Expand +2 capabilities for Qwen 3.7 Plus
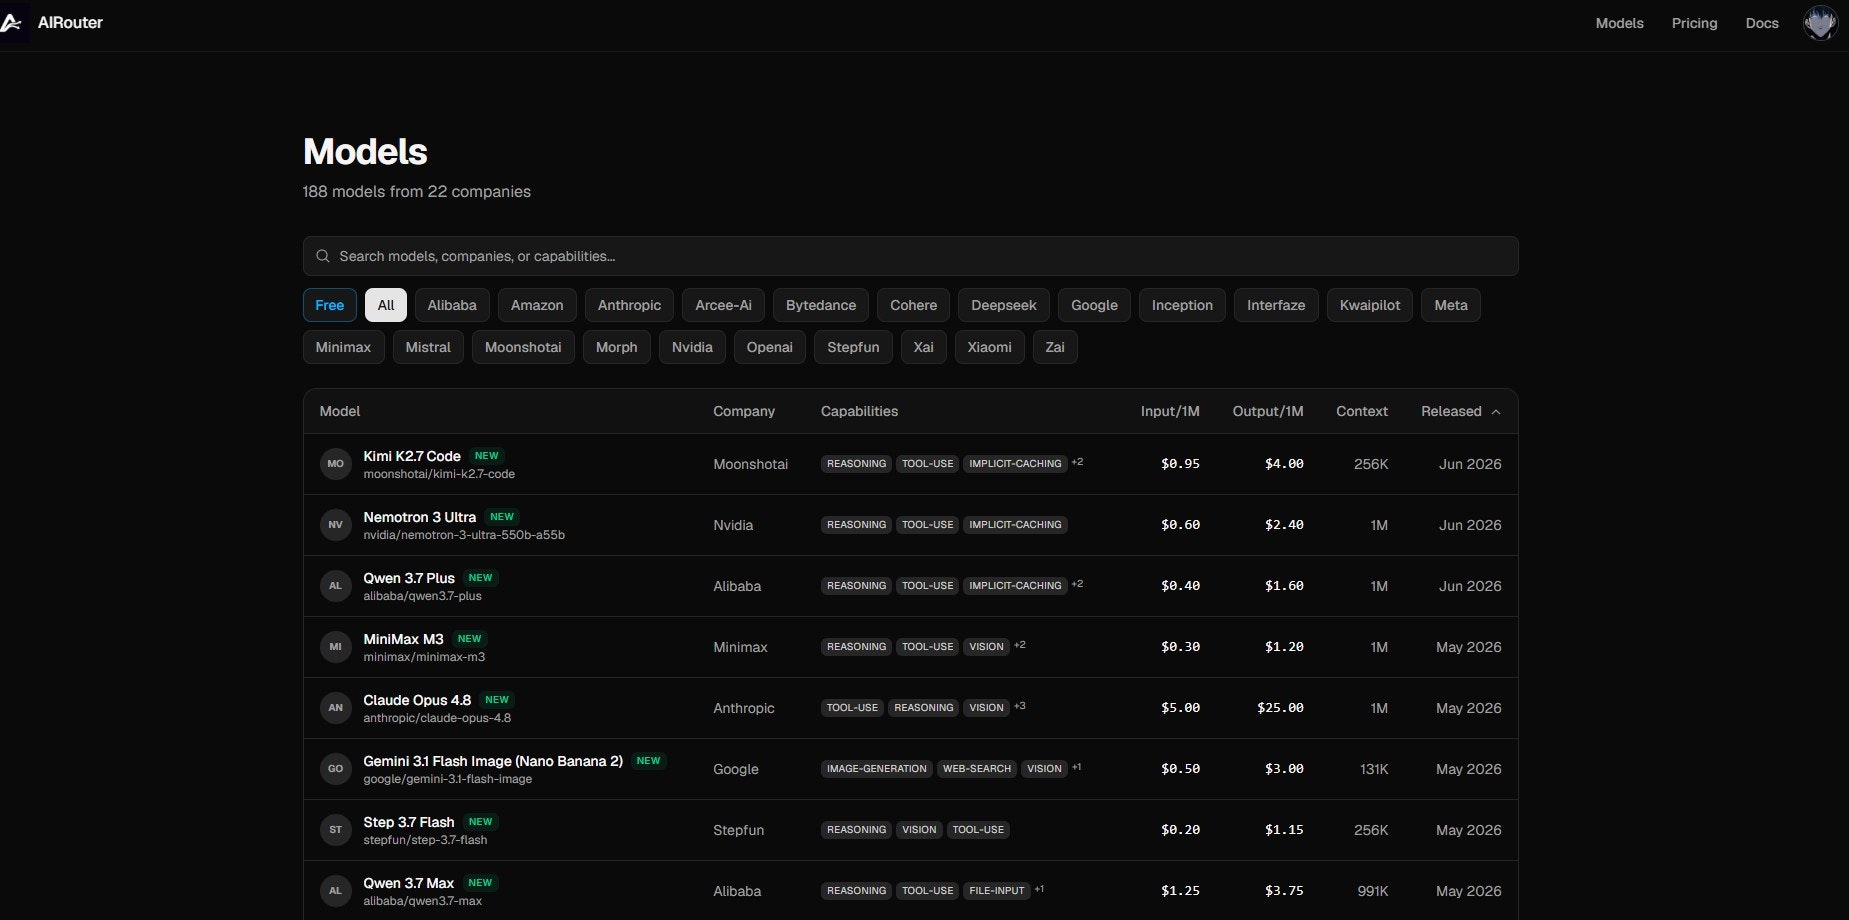 (1077, 585)
